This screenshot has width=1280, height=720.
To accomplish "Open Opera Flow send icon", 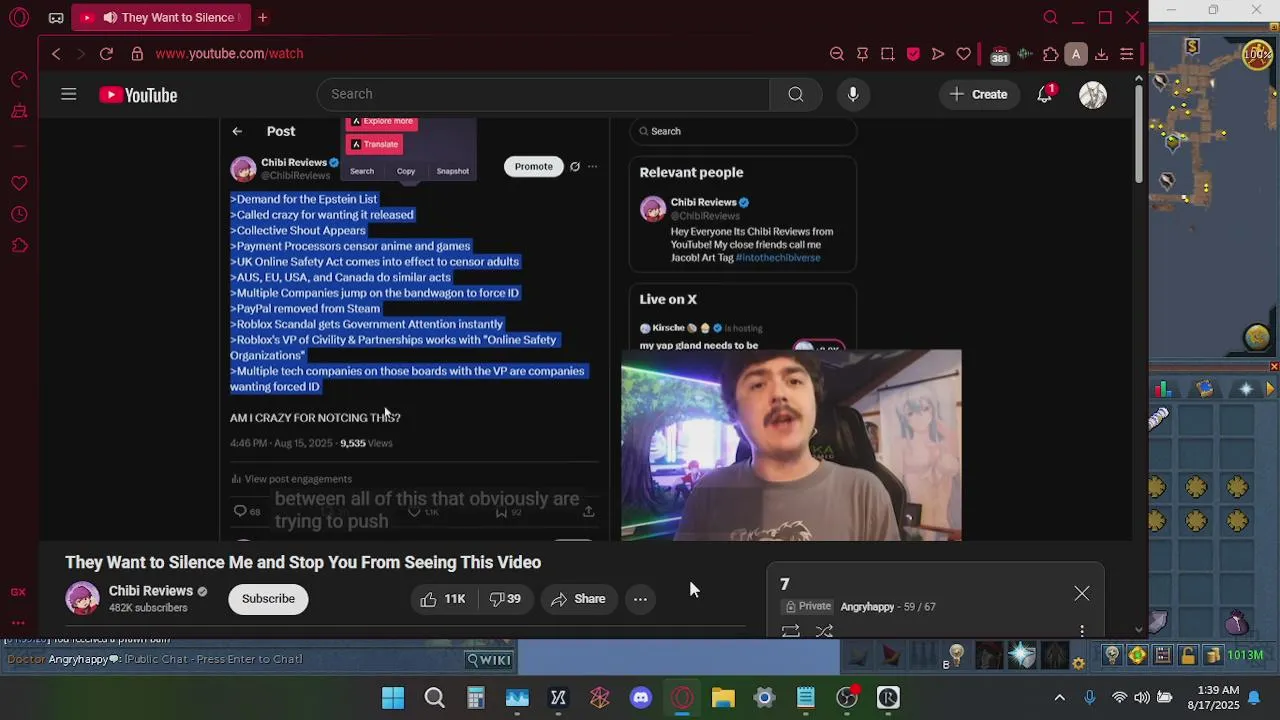I will [938, 54].
